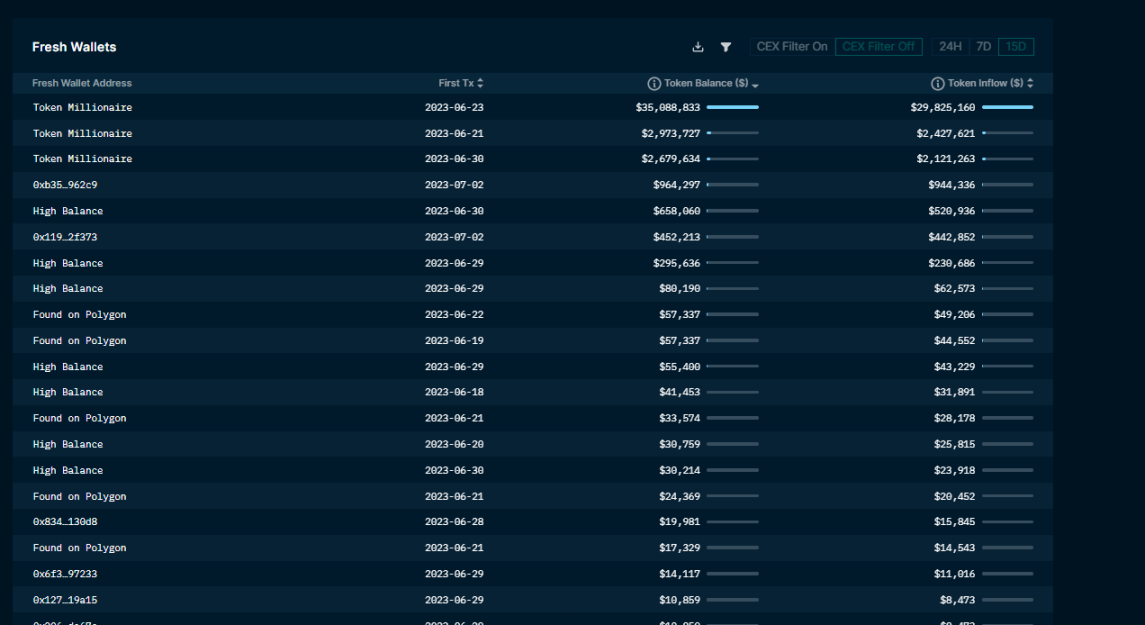
Task: Click the $29,825,160 token inflow bar
Action: tap(1008, 107)
